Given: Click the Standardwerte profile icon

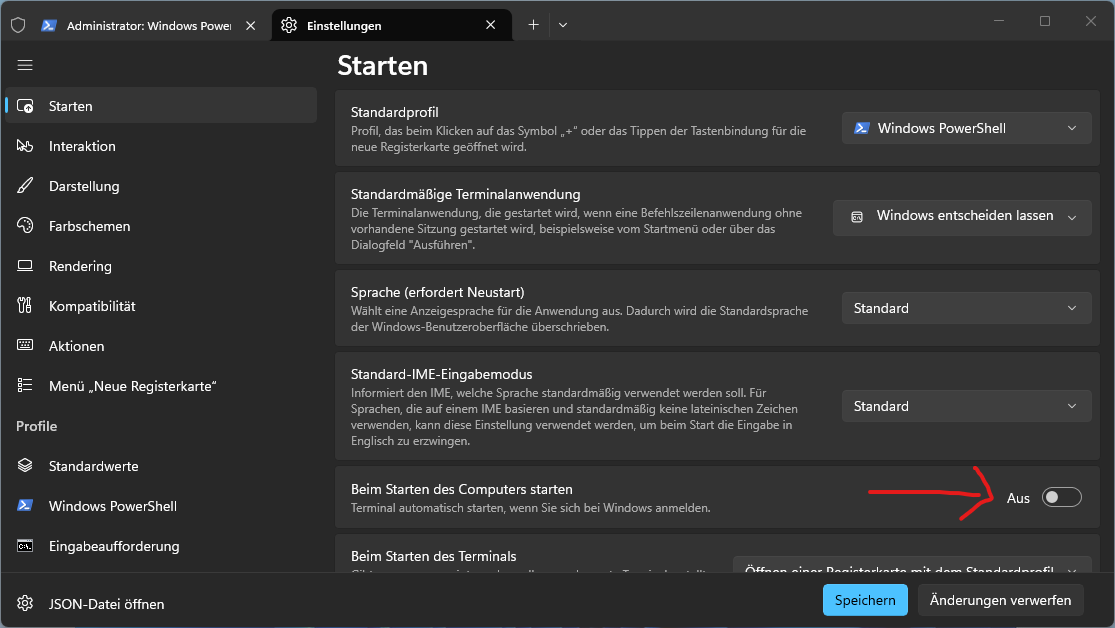Looking at the screenshot, I should pyautogui.click(x=24, y=466).
